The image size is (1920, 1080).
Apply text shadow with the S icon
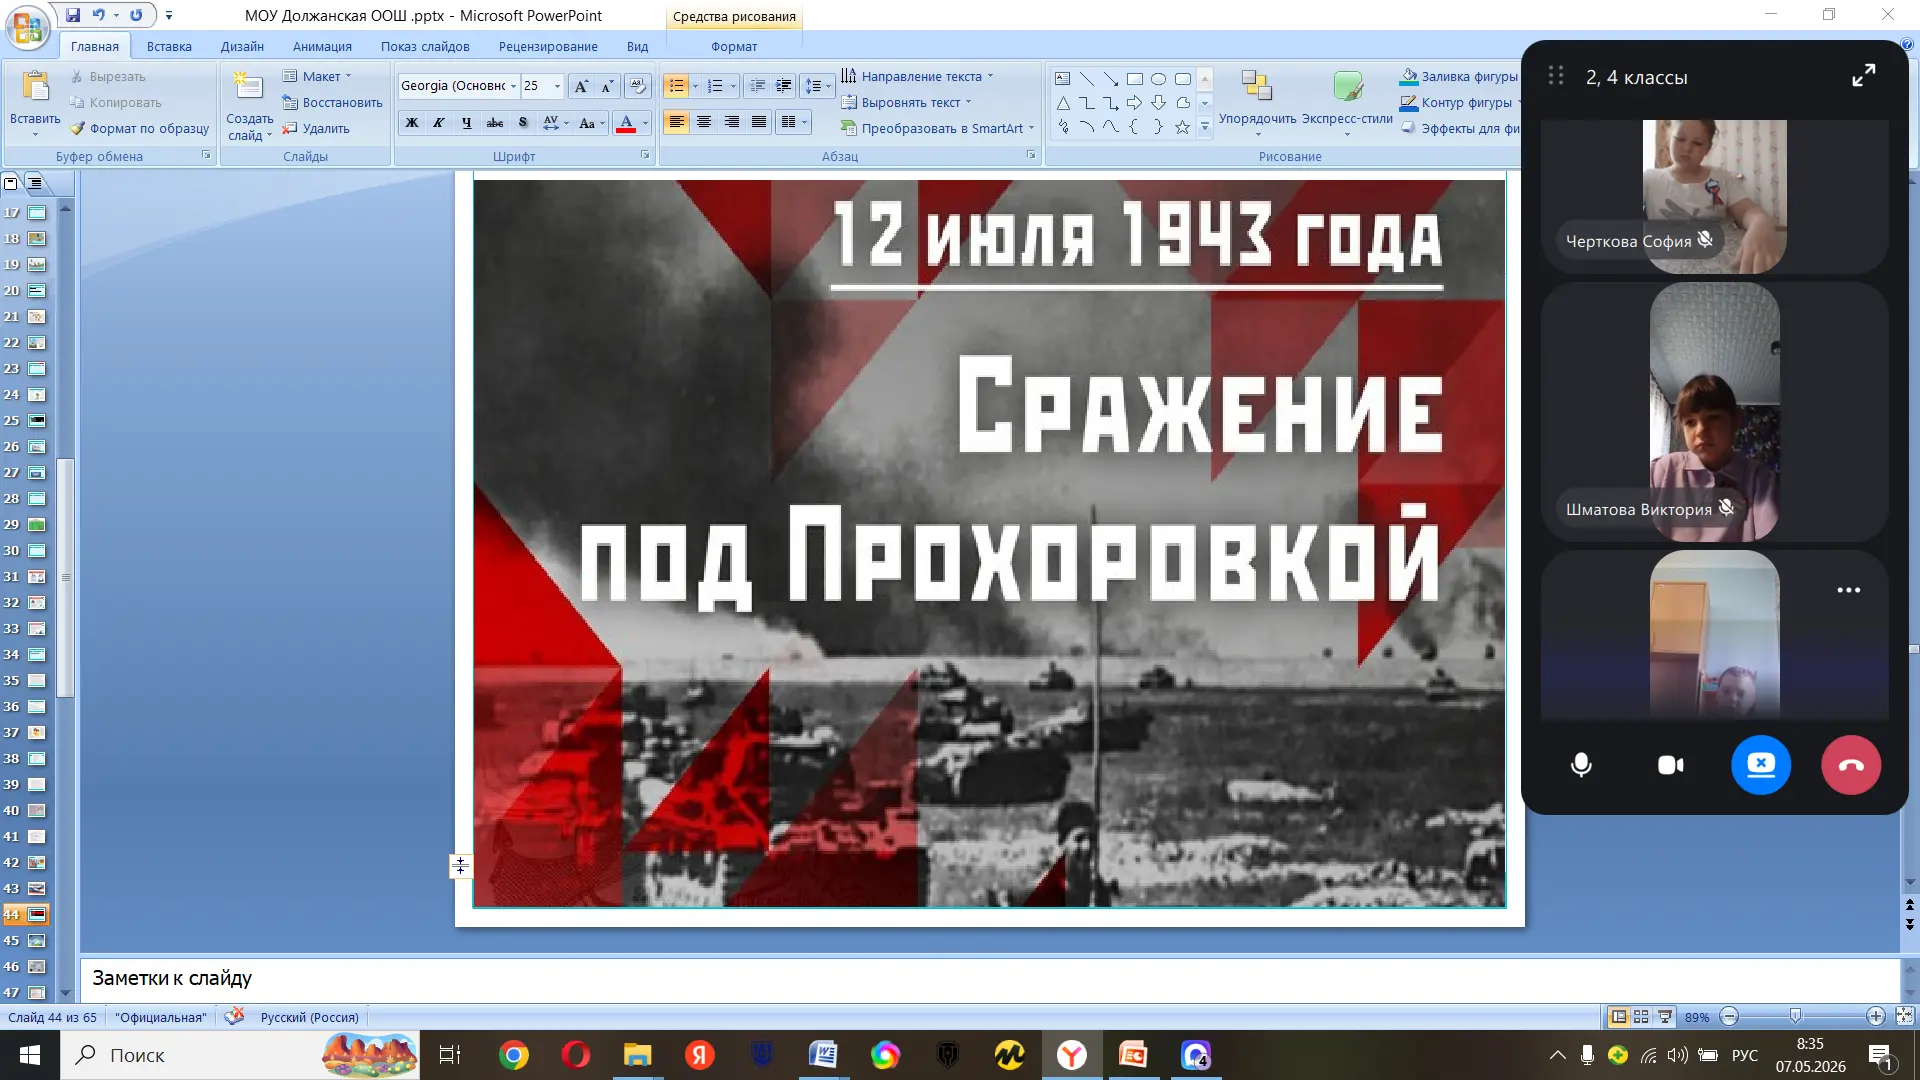tap(523, 122)
